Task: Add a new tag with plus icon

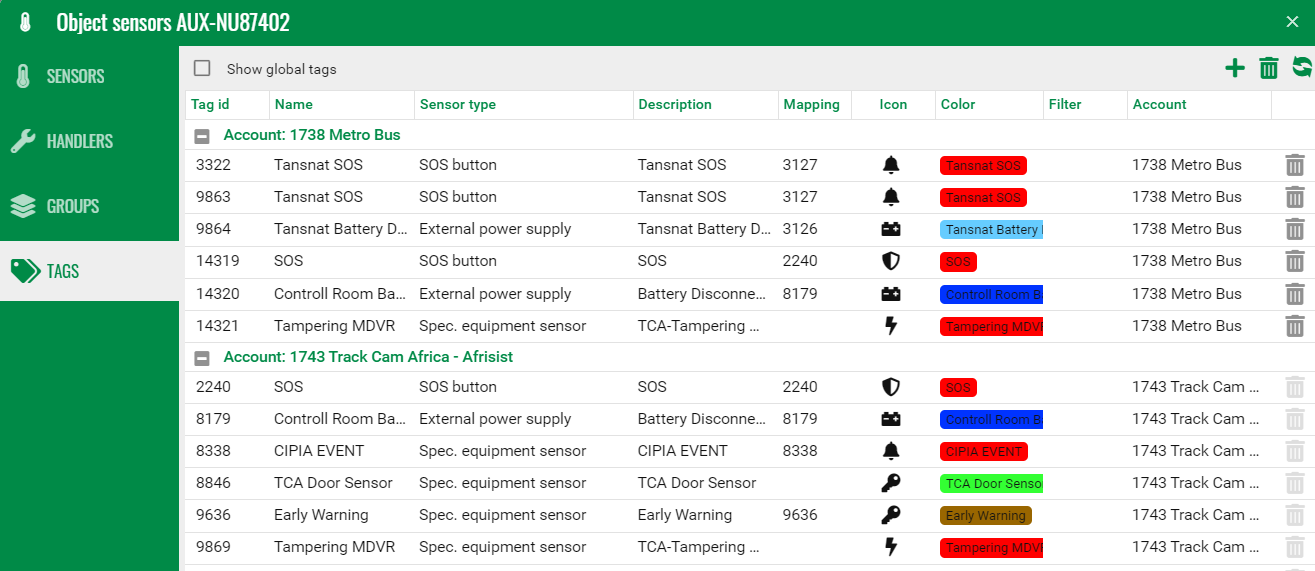Action: click(x=1235, y=68)
